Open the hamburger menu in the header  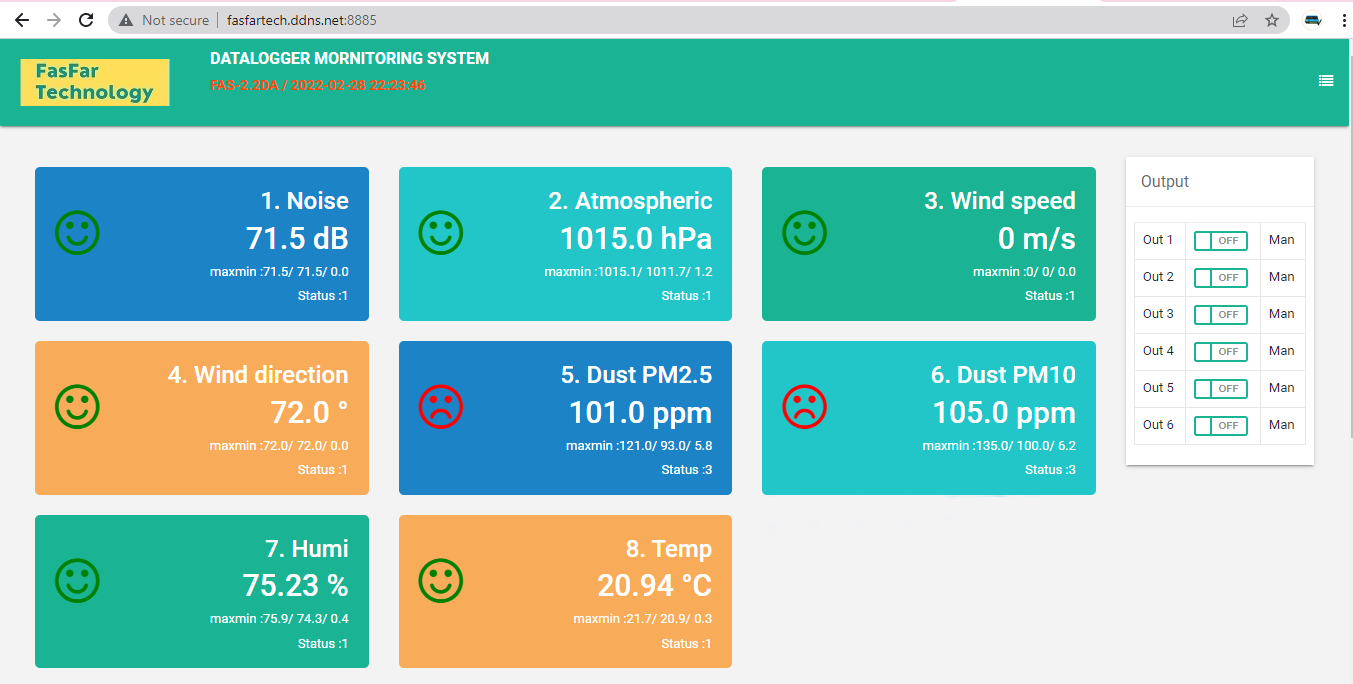coord(1326,81)
